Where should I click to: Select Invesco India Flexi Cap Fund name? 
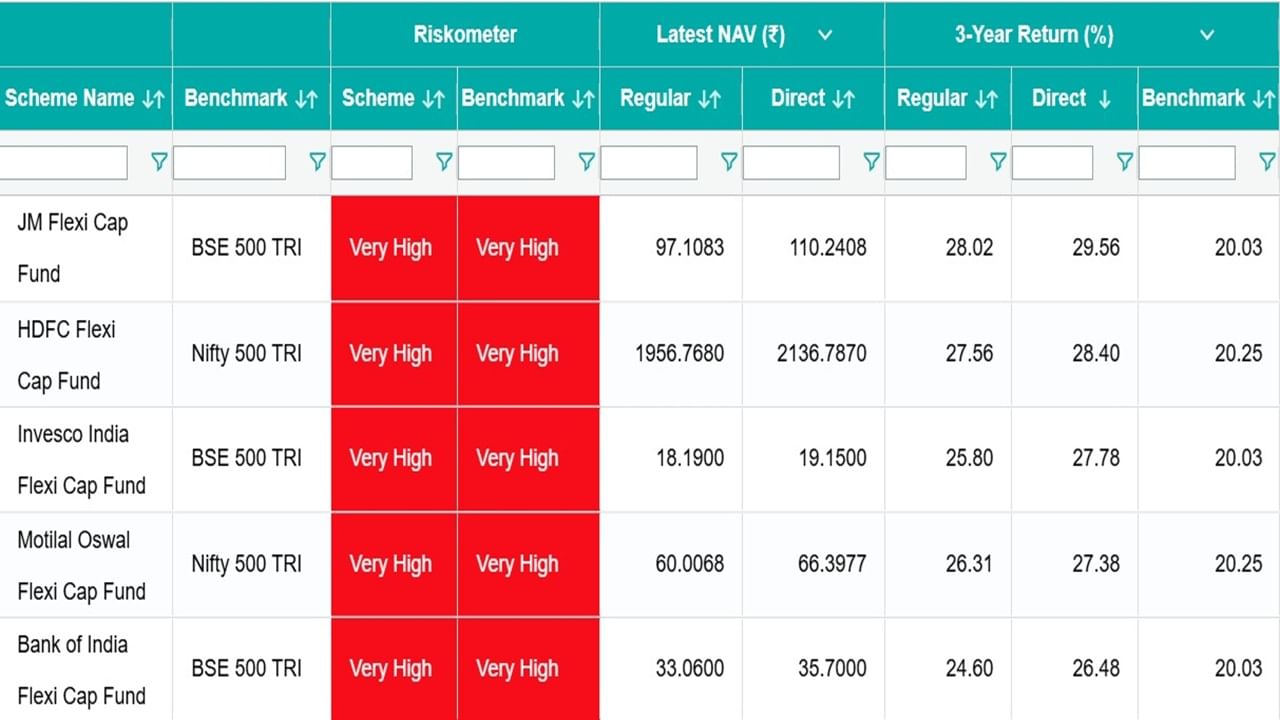[81, 459]
